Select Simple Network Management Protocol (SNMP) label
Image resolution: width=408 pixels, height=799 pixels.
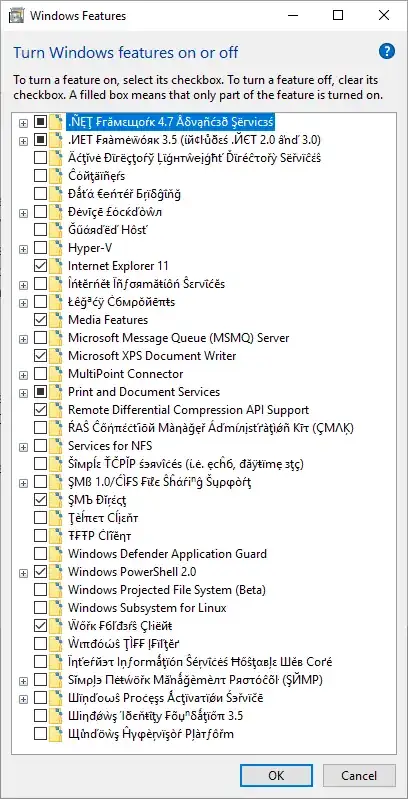(x=195, y=680)
